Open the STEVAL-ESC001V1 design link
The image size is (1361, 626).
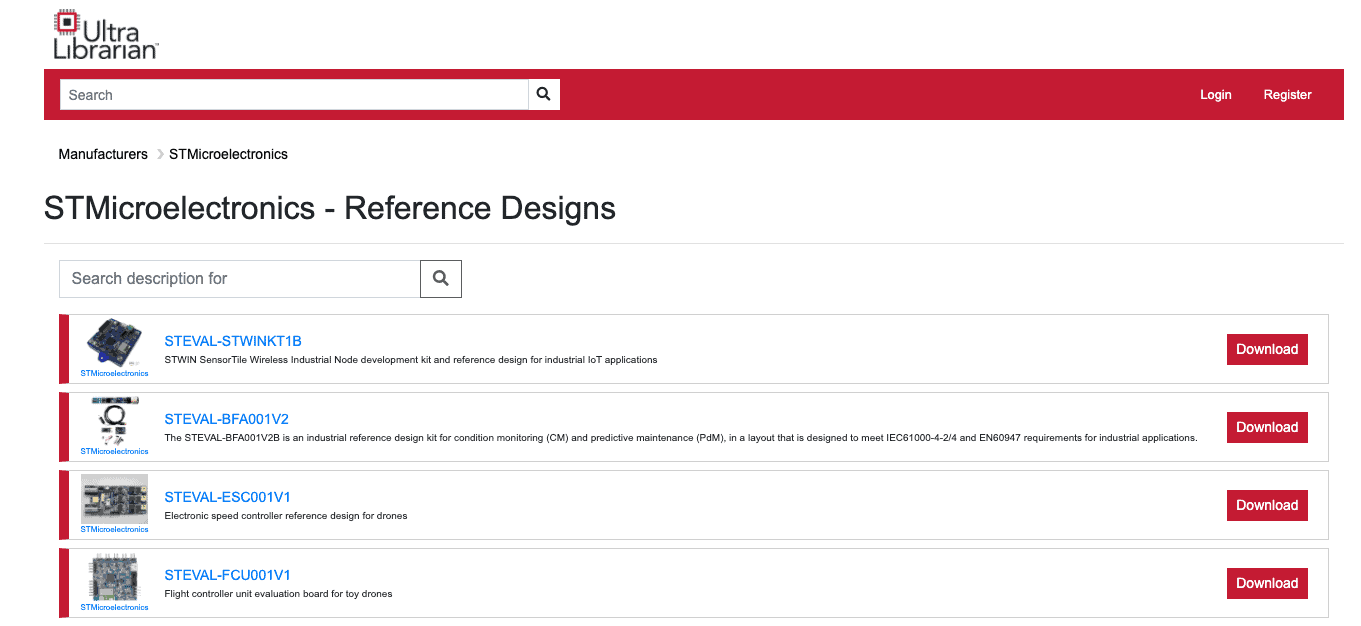click(227, 497)
